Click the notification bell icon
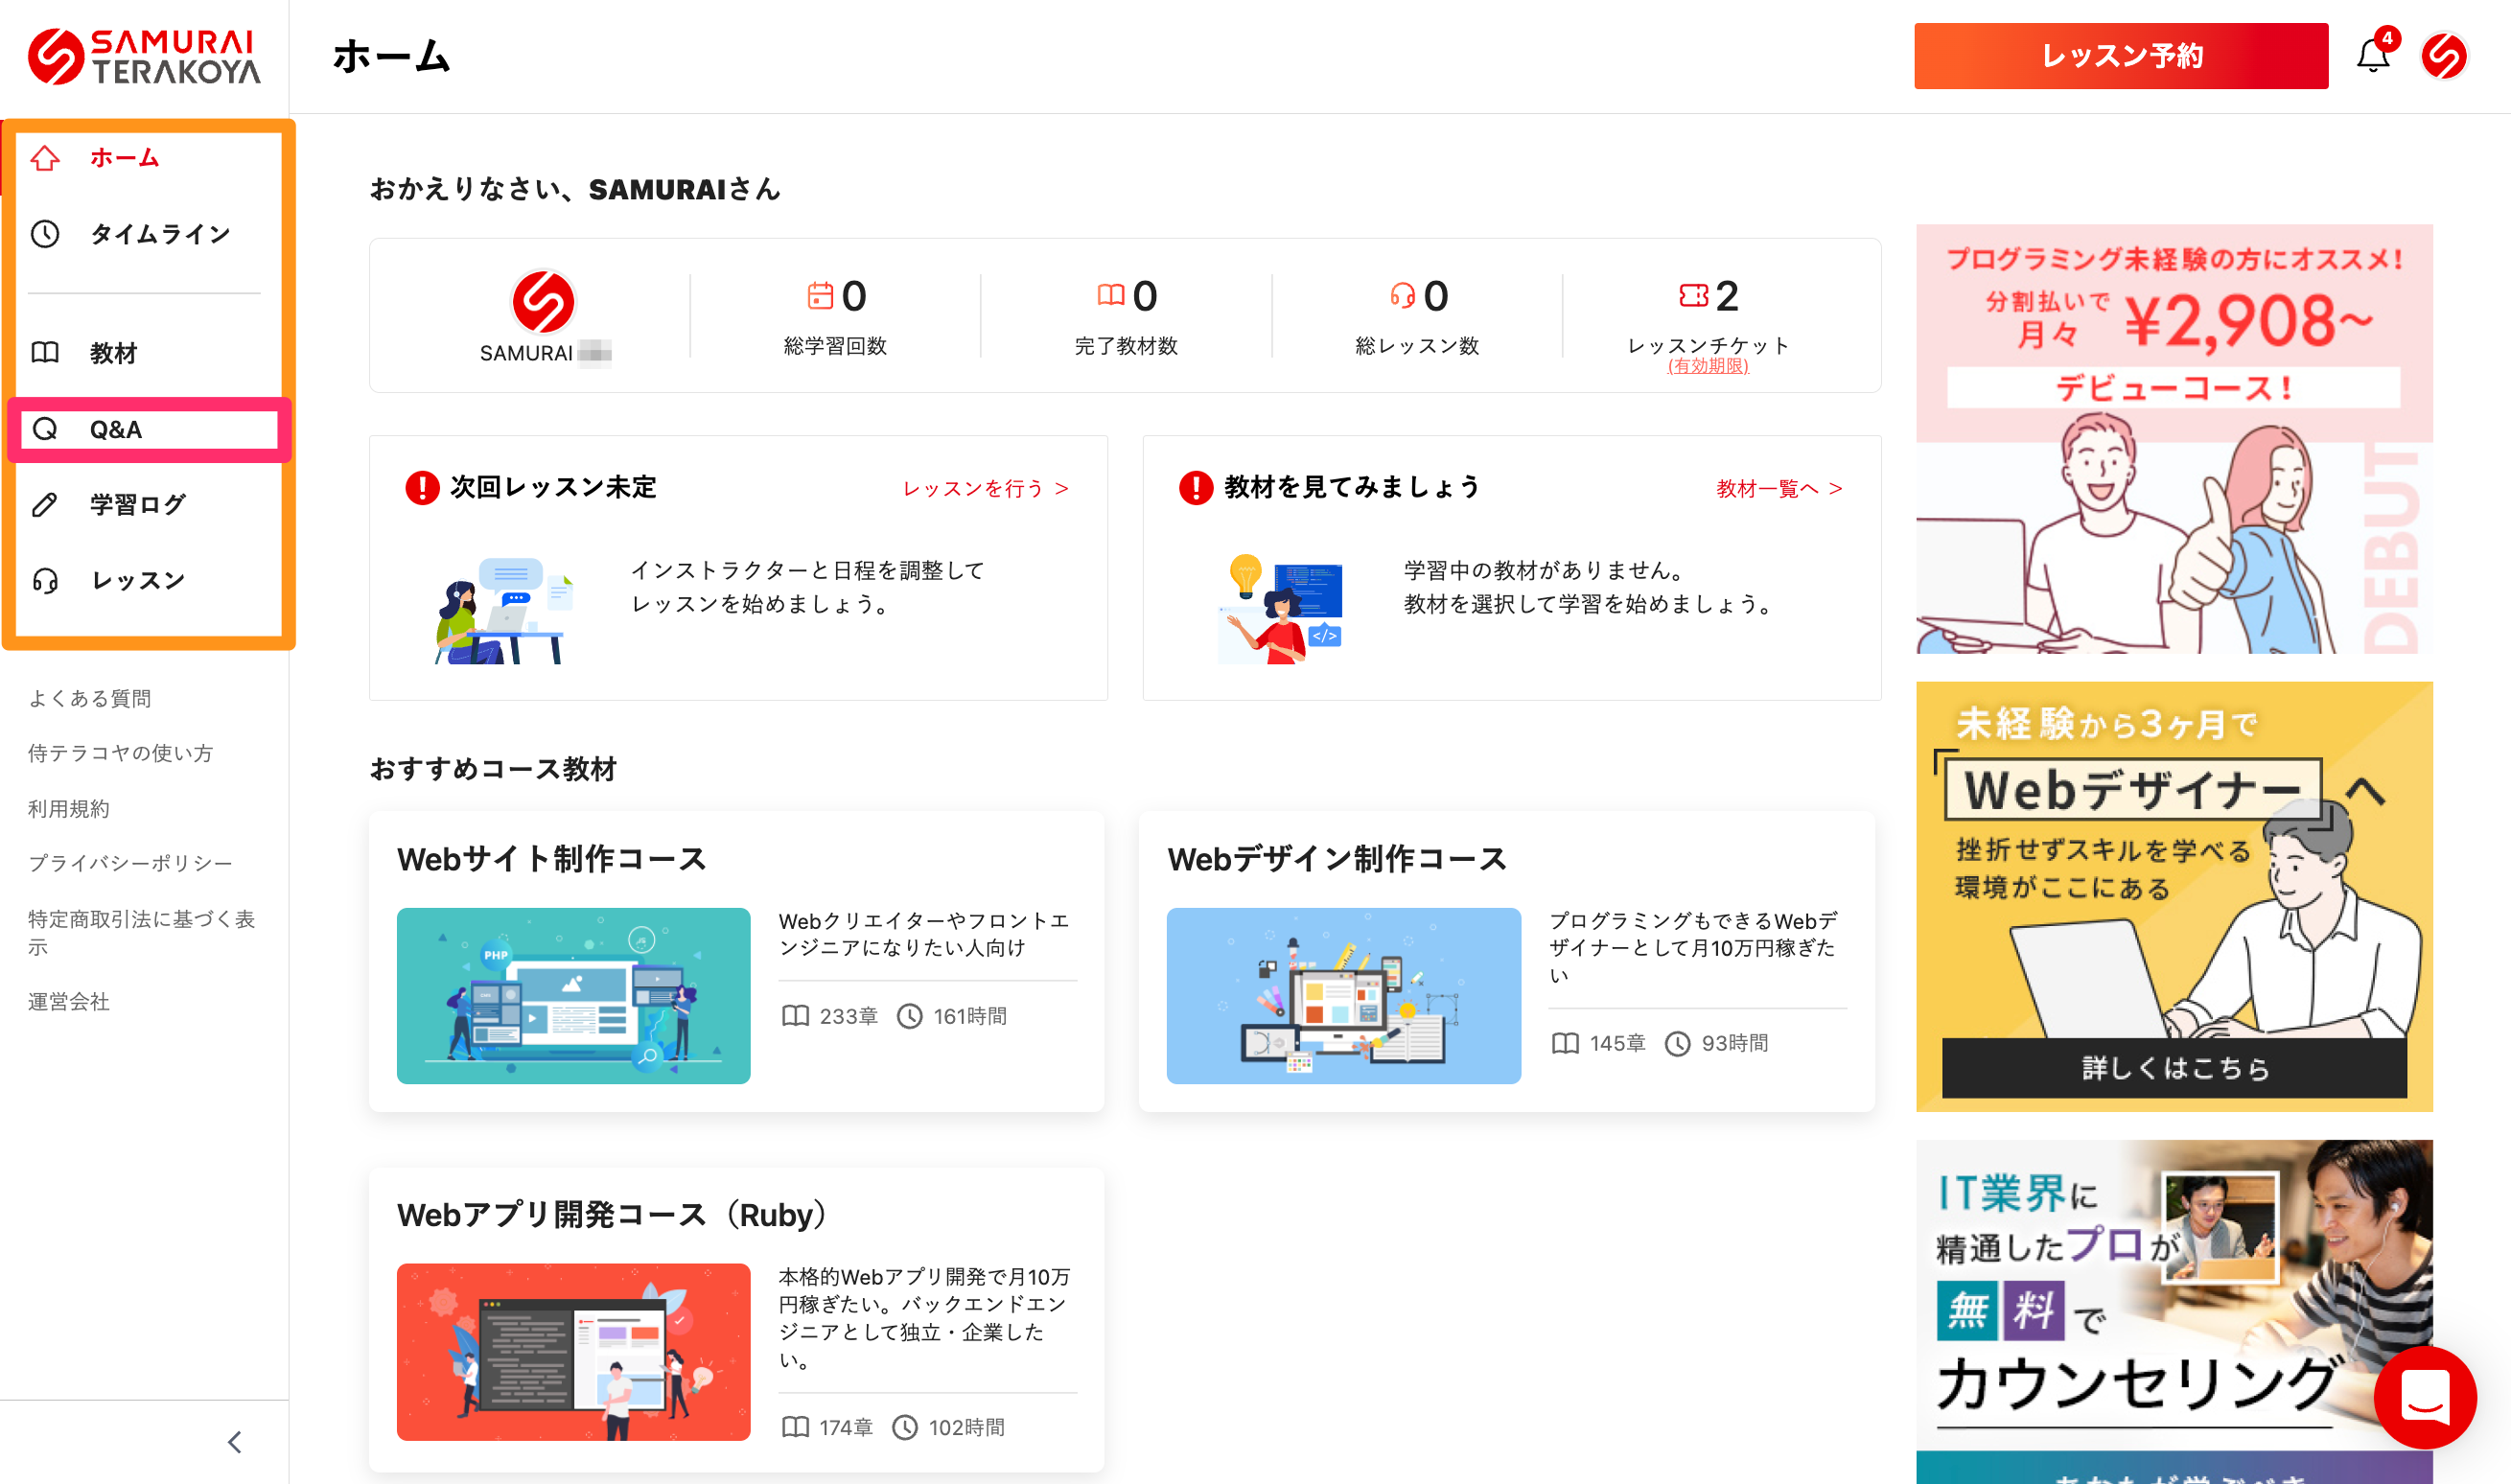Viewport: 2511px width, 1484px height. (x=2372, y=56)
